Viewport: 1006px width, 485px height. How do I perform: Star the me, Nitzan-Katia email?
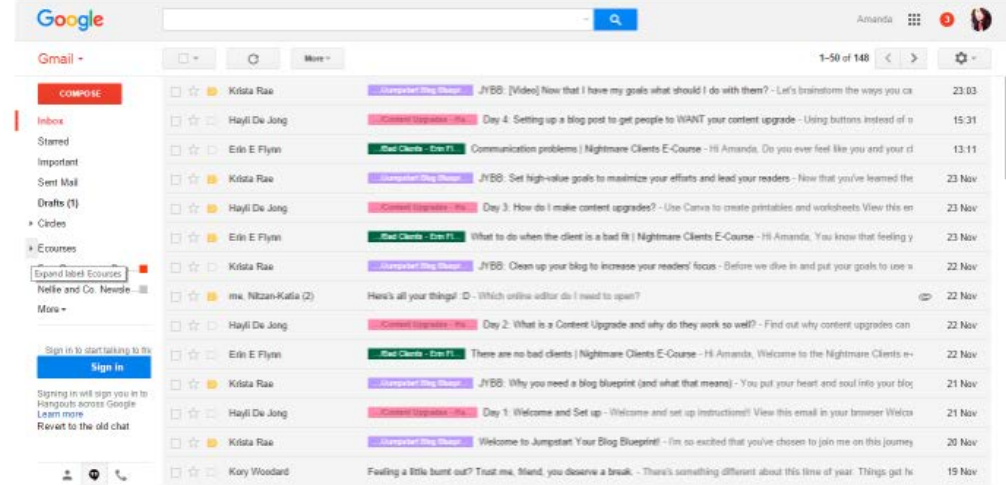point(193,296)
